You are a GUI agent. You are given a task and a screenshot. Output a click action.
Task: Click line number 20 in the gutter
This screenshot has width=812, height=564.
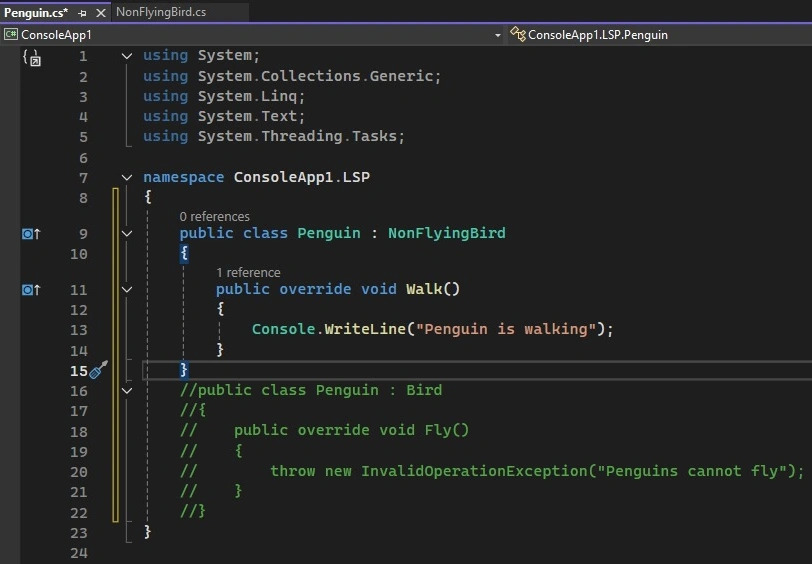tap(79, 472)
